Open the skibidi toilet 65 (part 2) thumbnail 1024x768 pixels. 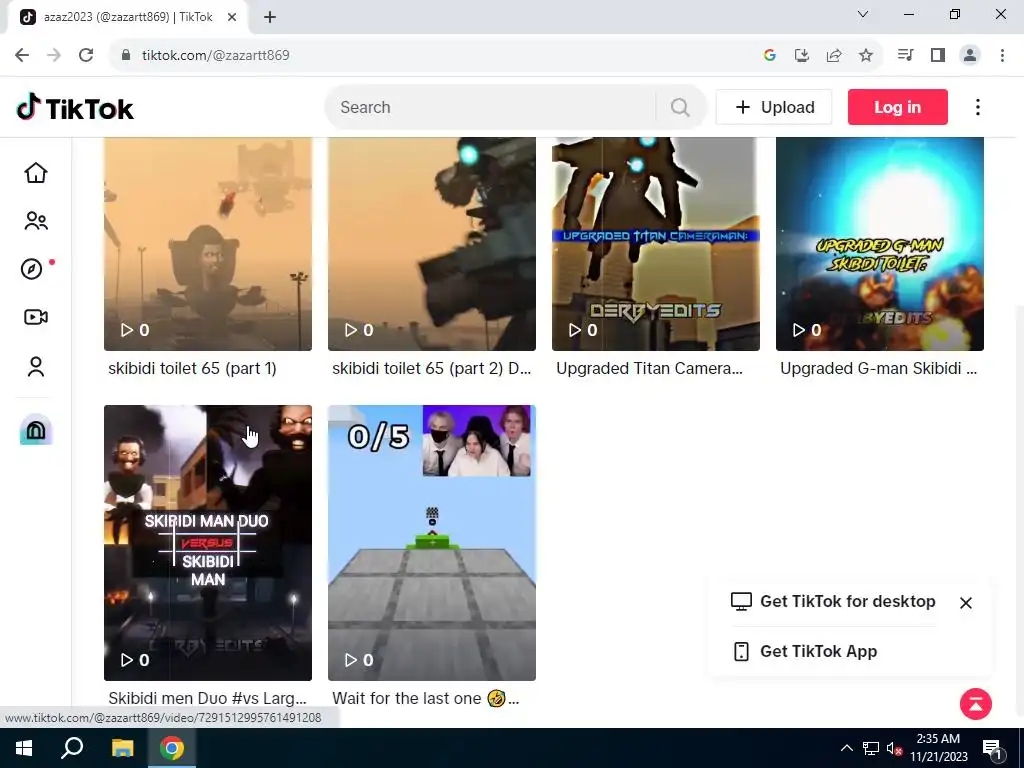click(x=432, y=244)
